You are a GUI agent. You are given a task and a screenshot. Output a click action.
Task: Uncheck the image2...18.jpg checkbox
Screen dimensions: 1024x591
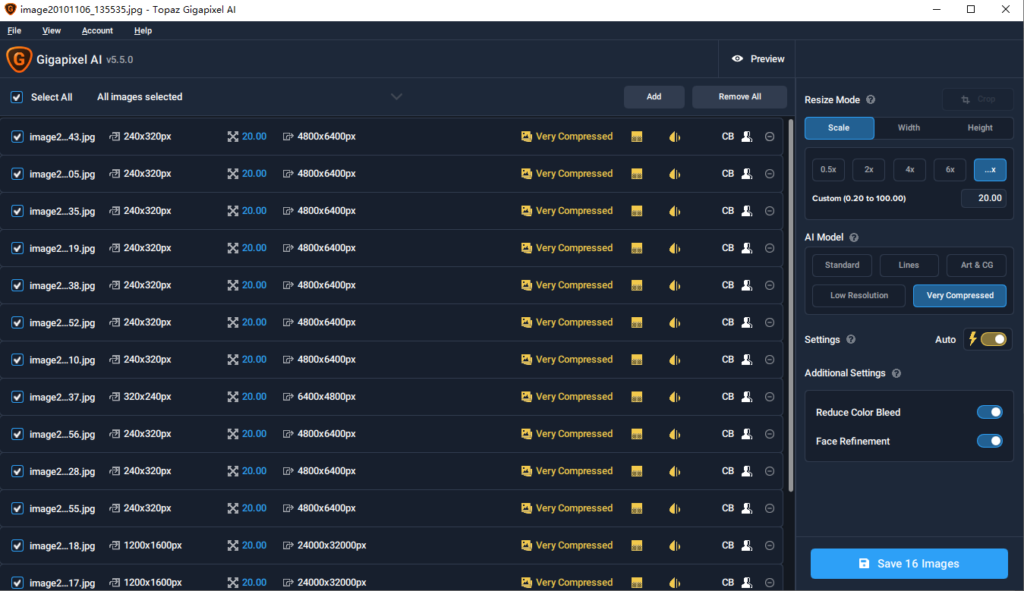coord(17,546)
